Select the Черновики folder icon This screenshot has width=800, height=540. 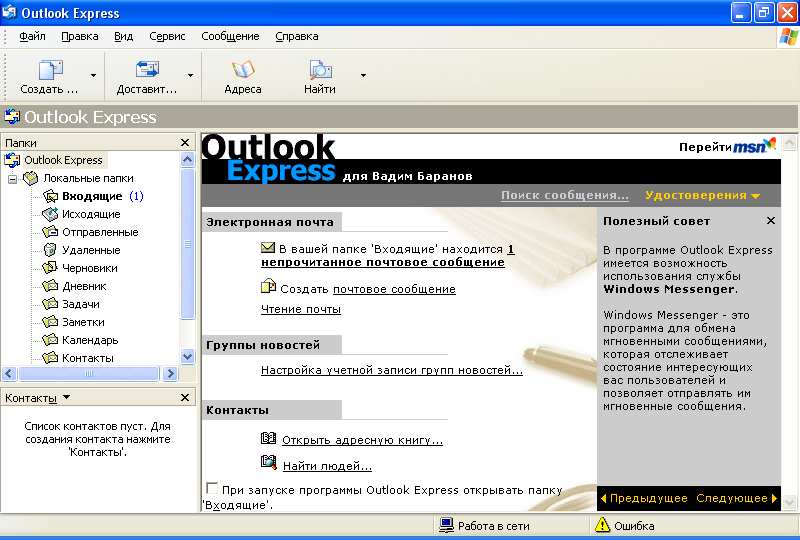coord(50,267)
